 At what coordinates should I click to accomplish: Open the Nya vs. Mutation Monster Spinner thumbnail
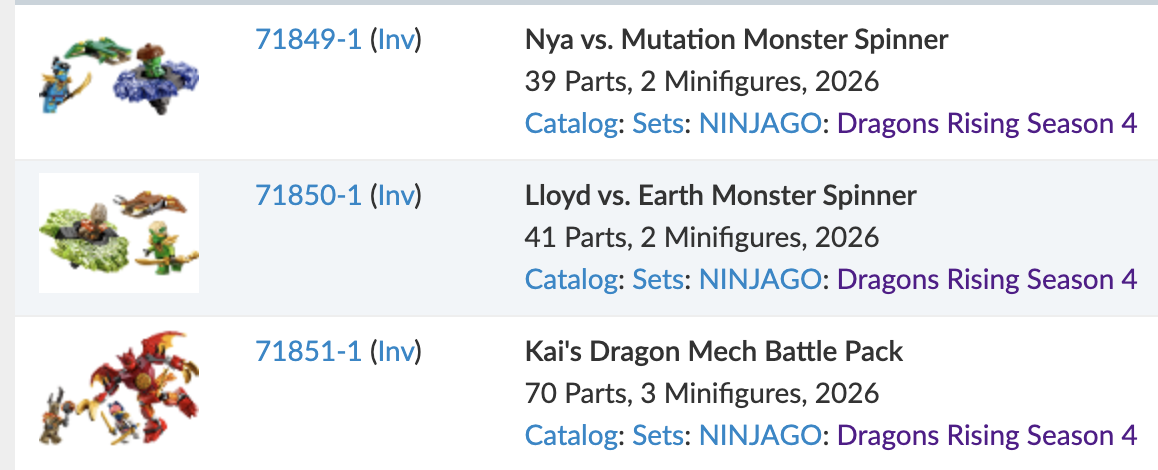118,77
